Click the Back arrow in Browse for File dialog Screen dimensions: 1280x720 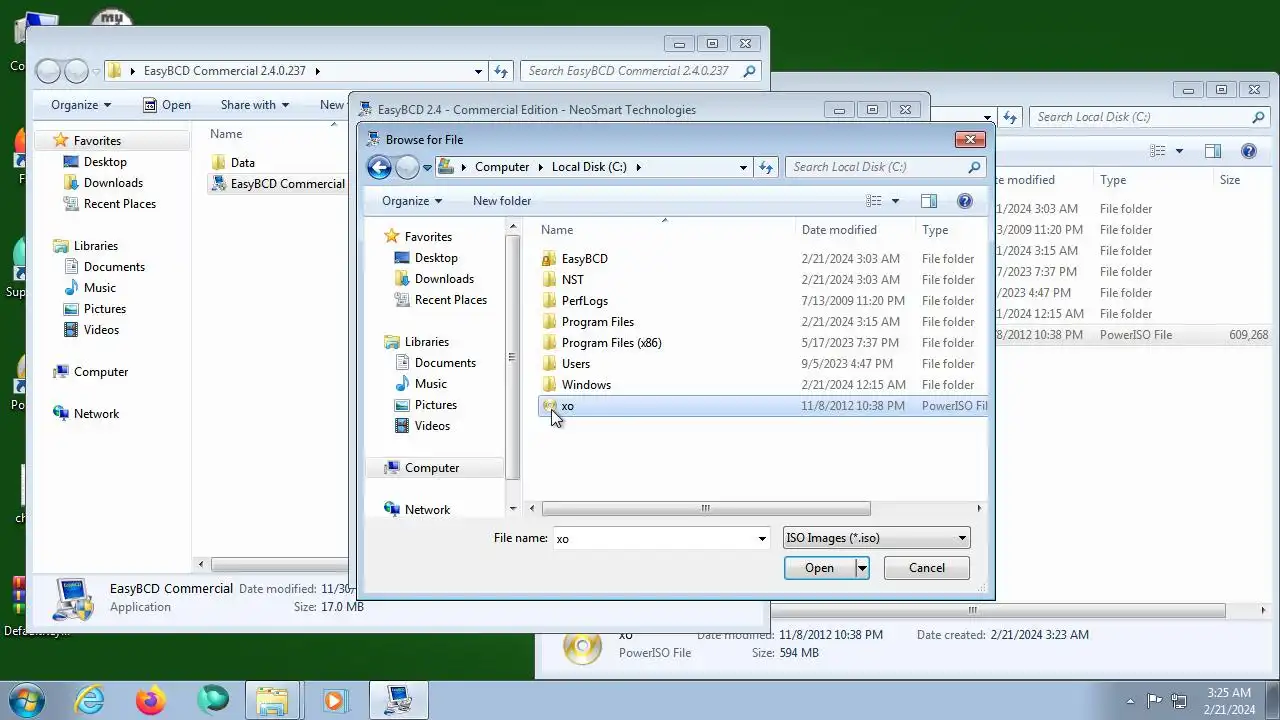pyautogui.click(x=379, y=167)
